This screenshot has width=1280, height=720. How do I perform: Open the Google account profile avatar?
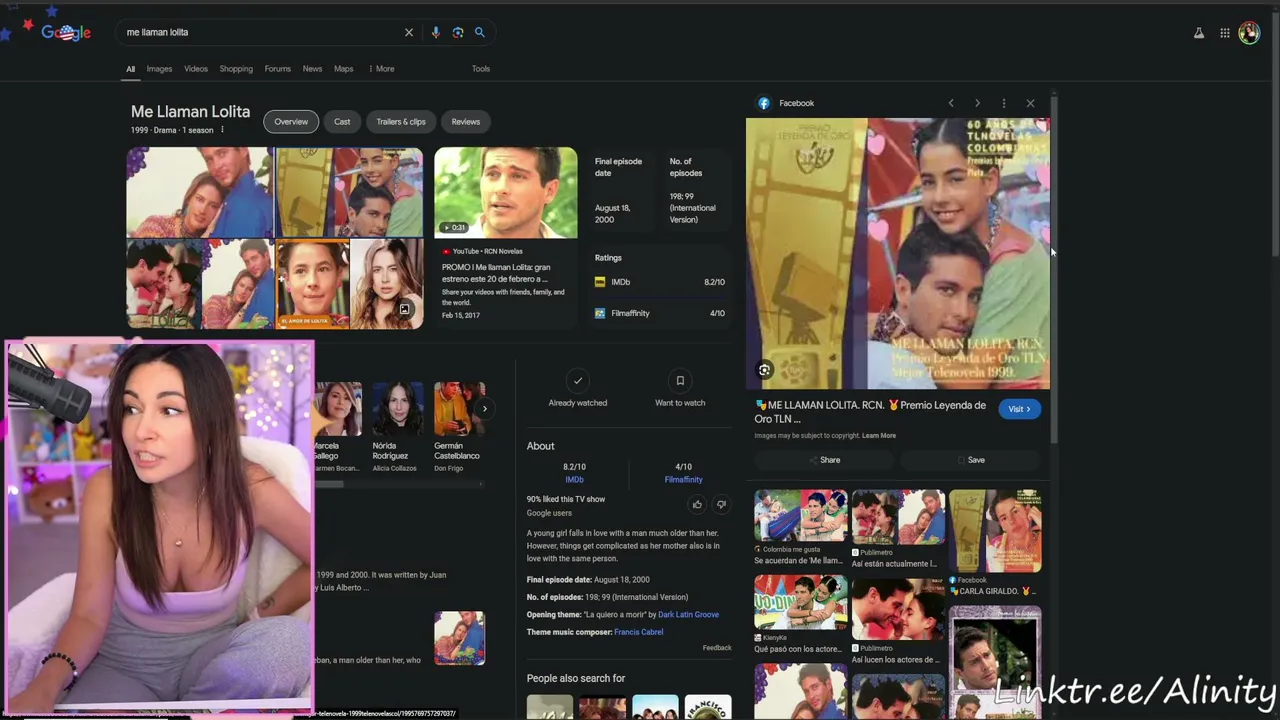1249,33
